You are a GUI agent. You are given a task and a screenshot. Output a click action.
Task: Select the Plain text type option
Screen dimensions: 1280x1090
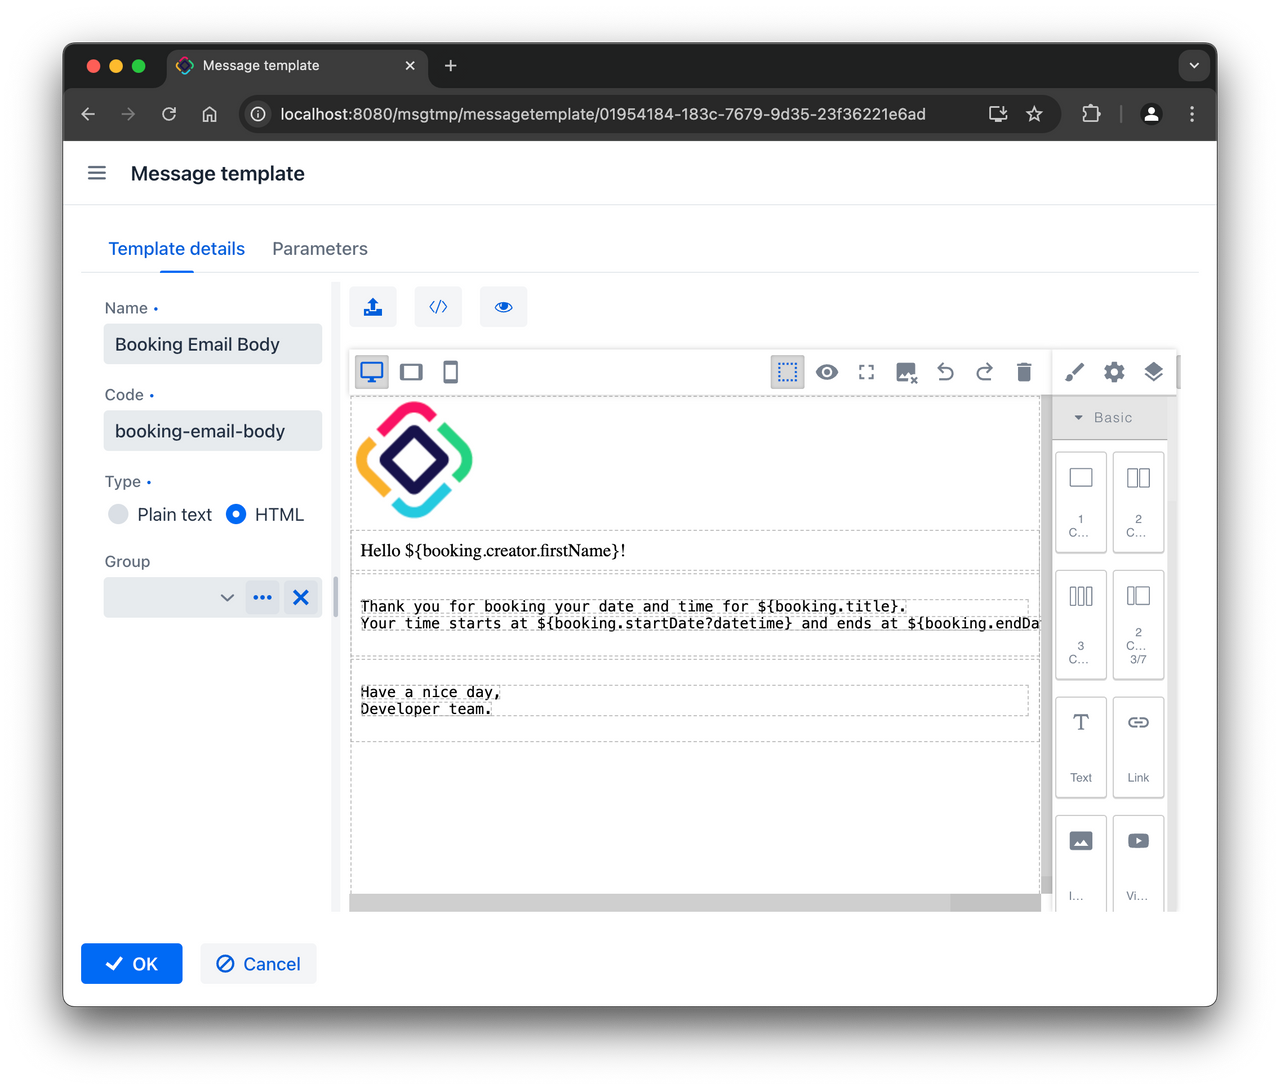pos(118,514)
